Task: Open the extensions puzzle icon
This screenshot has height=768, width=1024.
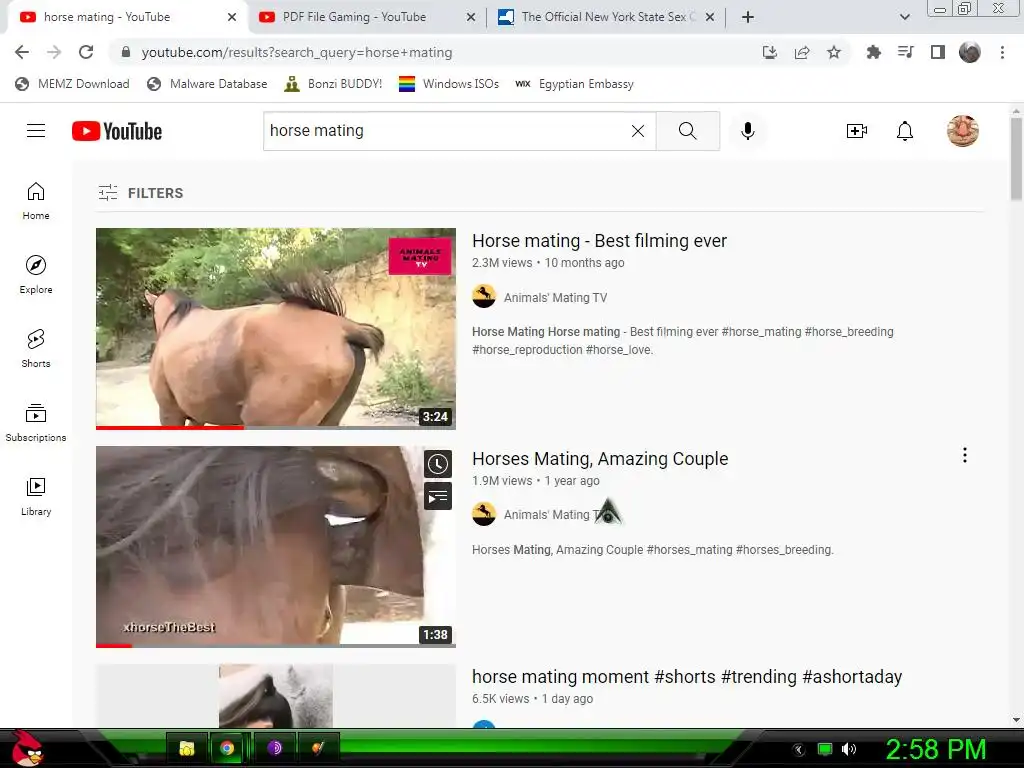Action: [x=873, y=52]
